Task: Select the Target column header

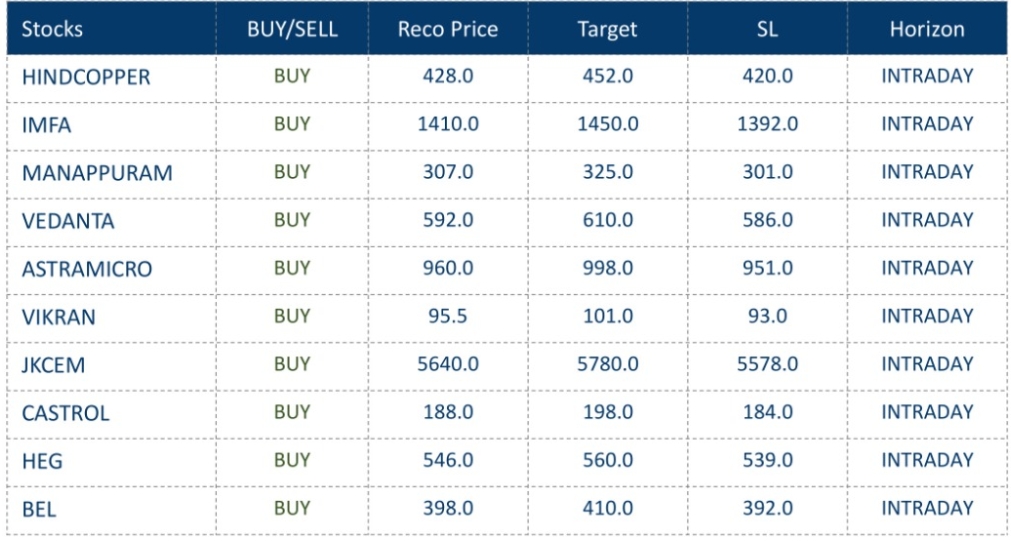Action: point(607,29)
